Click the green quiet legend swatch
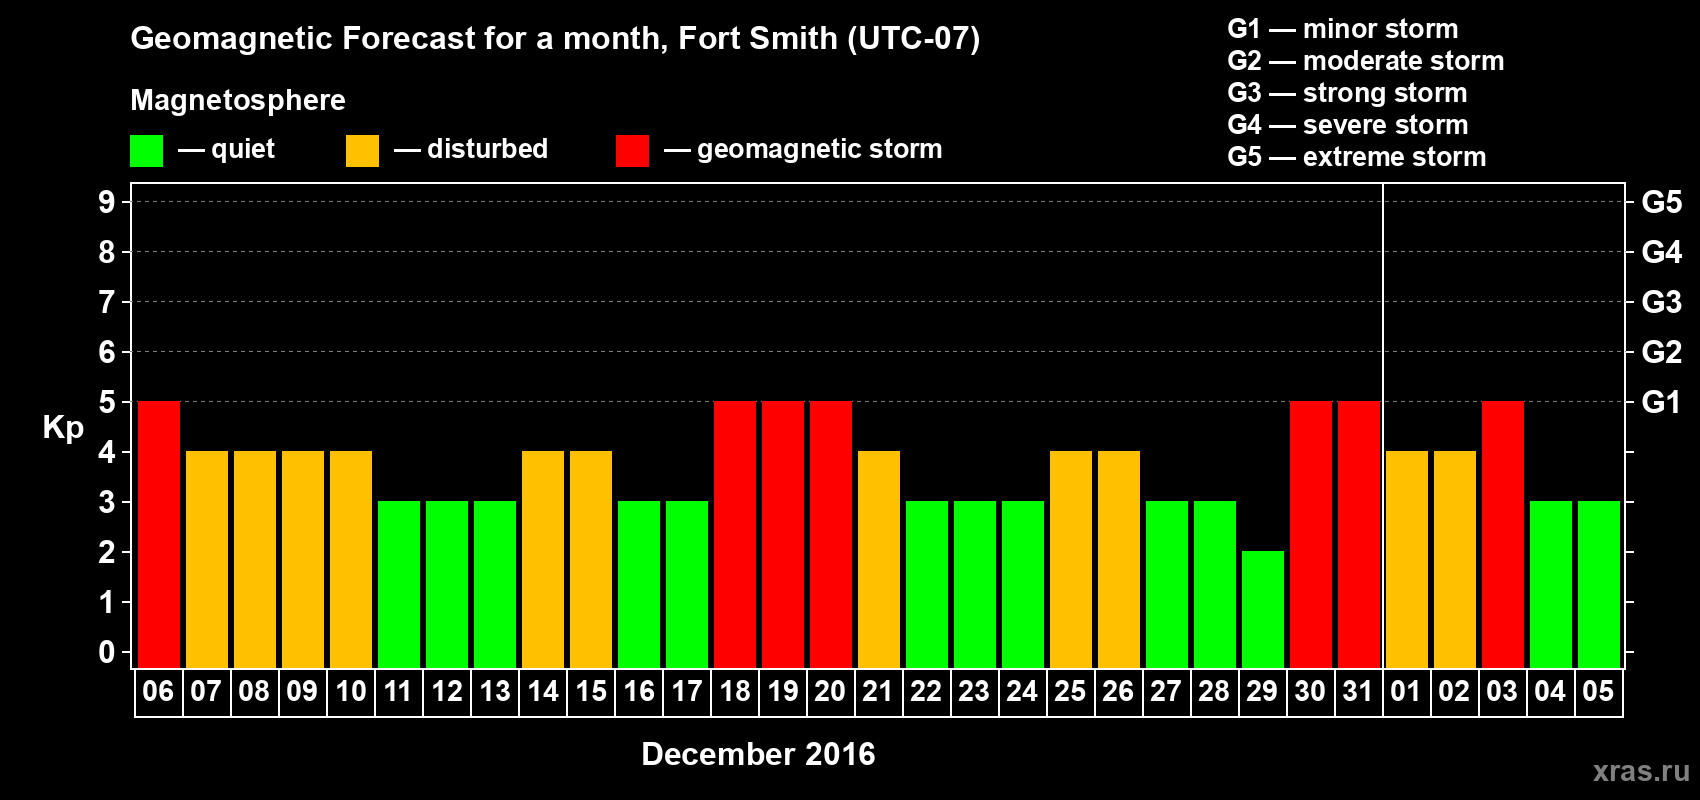This screenshot has width=1700, height=800. (x=146, y=151)
